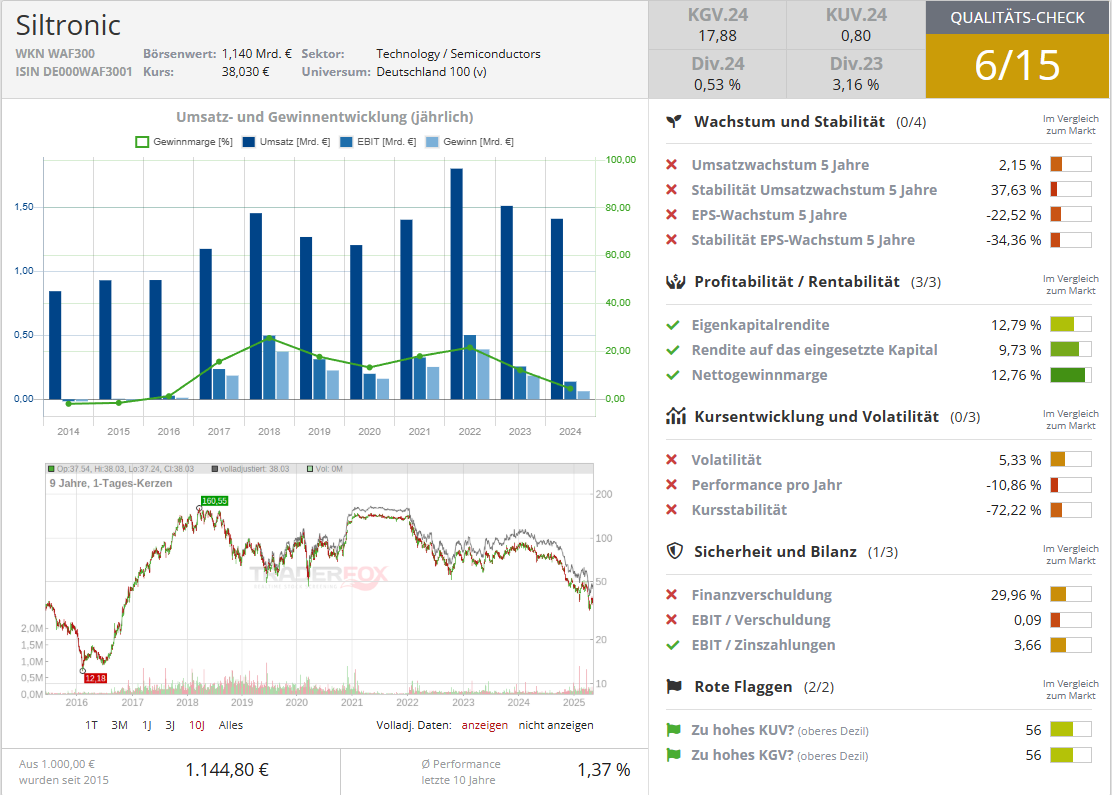Toggle the Gewinnmarge [%] legend entry

coord(184,142)
